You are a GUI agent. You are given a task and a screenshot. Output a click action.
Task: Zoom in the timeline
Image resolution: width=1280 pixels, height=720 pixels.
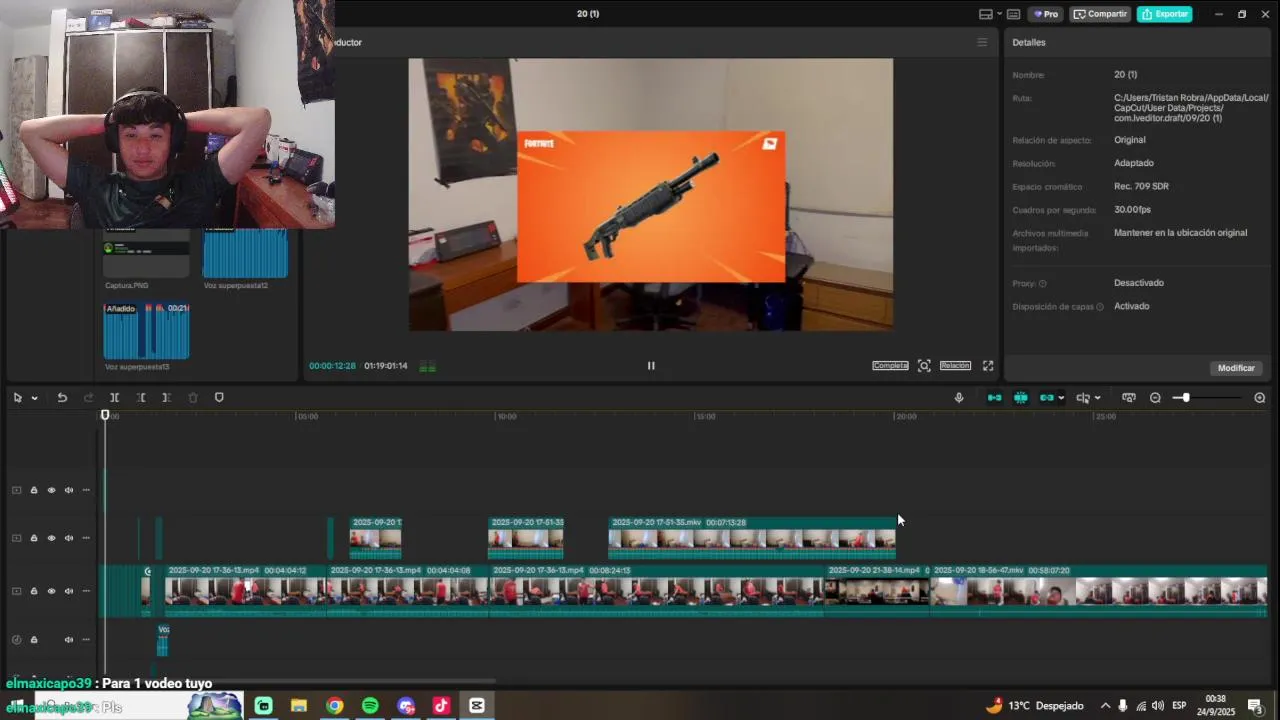1260,398
